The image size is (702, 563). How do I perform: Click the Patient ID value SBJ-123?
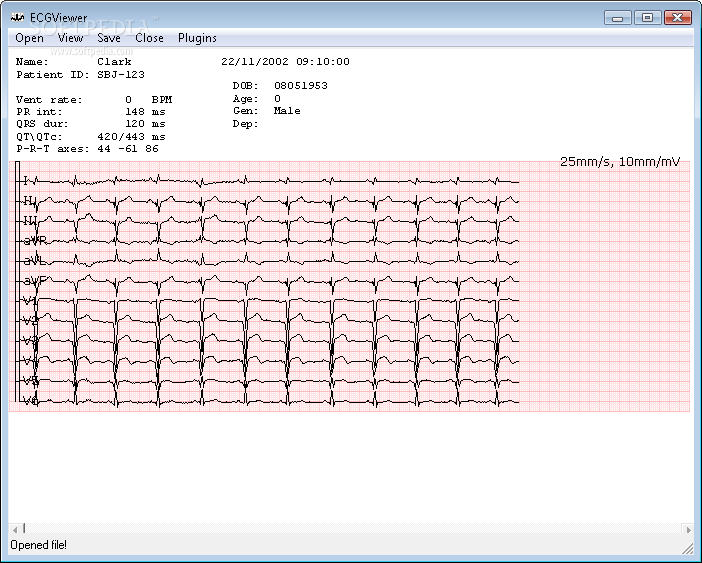pyautogui.click(x=121, y=75)
